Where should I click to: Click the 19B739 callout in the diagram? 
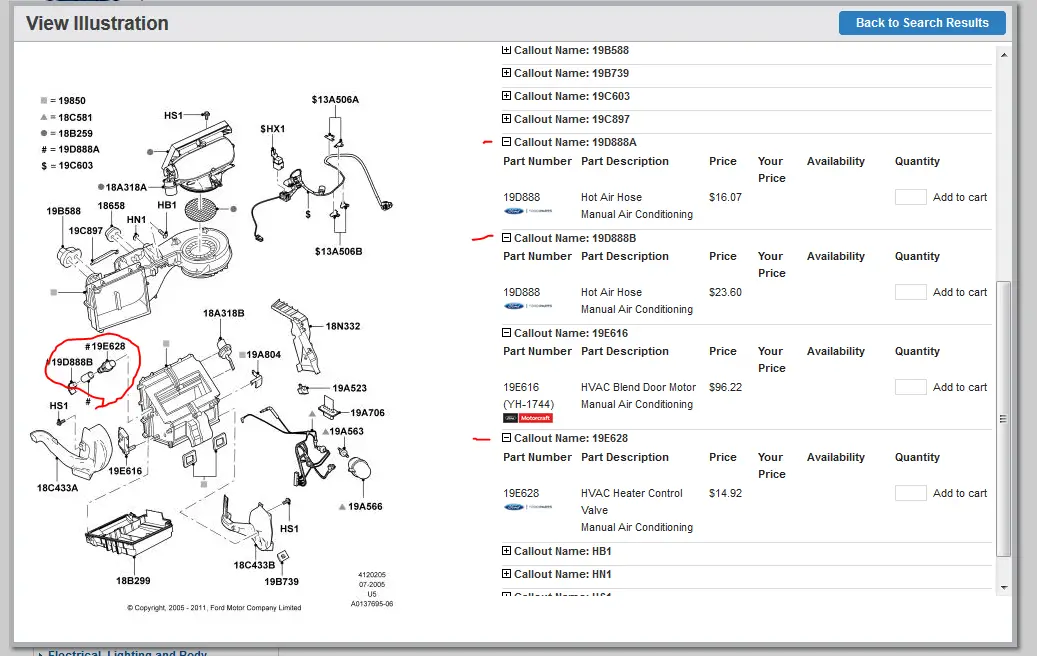point(282,582)
